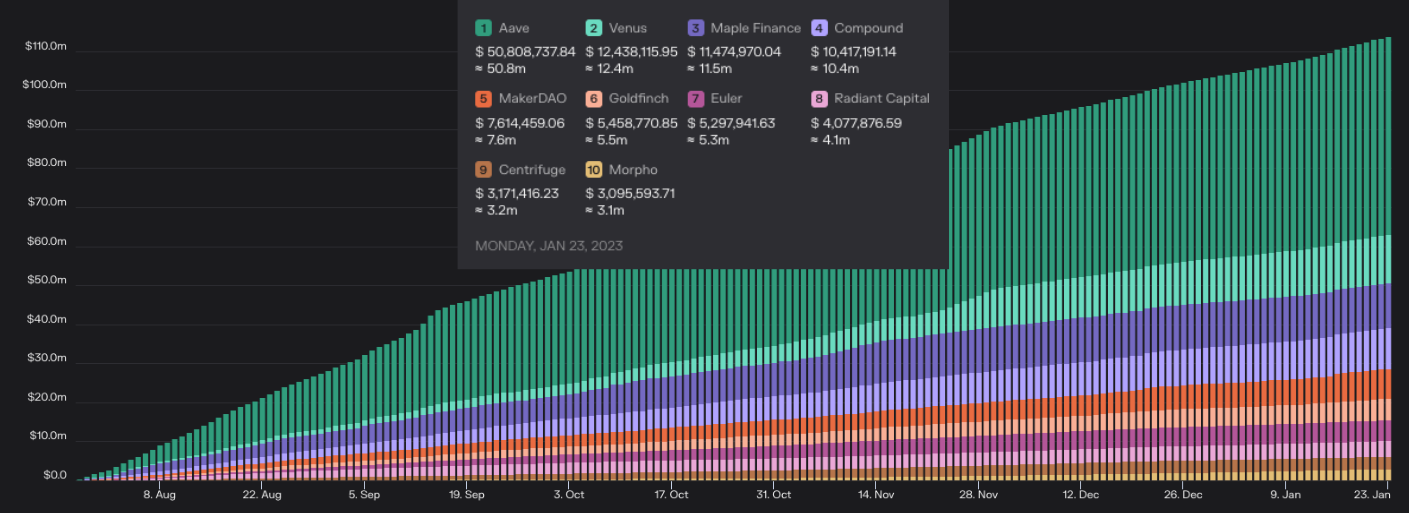Click the 12. Dec x-axis label
1409x513 pixels.
(x=1082, y=494)
